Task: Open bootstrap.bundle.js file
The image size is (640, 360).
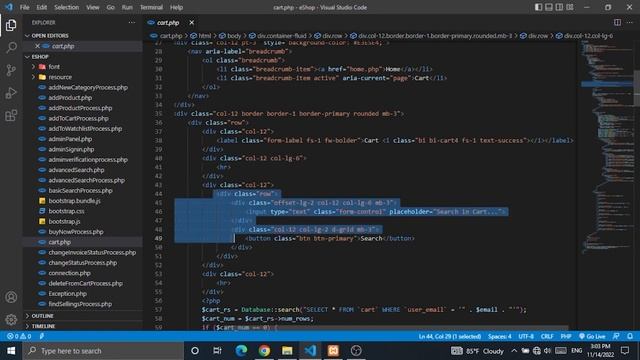Action: (74, 201)
